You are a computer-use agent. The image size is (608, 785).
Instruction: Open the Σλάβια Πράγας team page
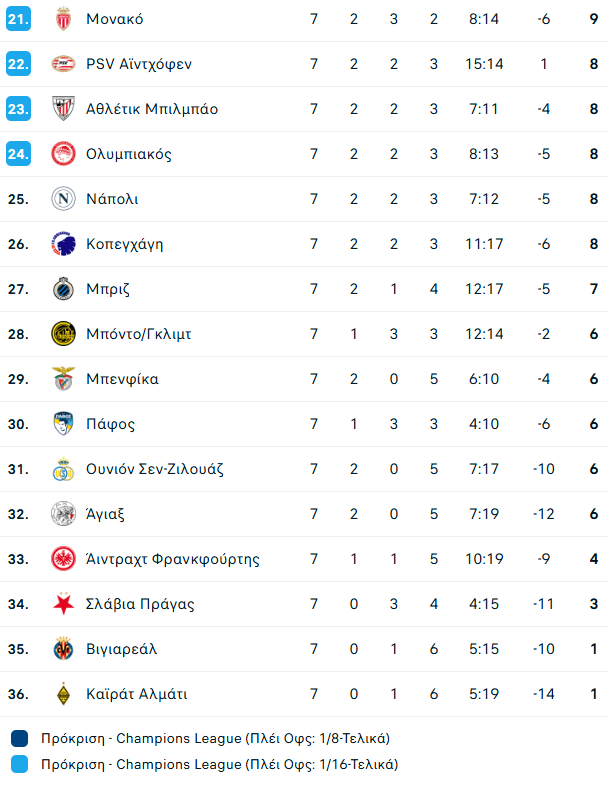(140, 604)
